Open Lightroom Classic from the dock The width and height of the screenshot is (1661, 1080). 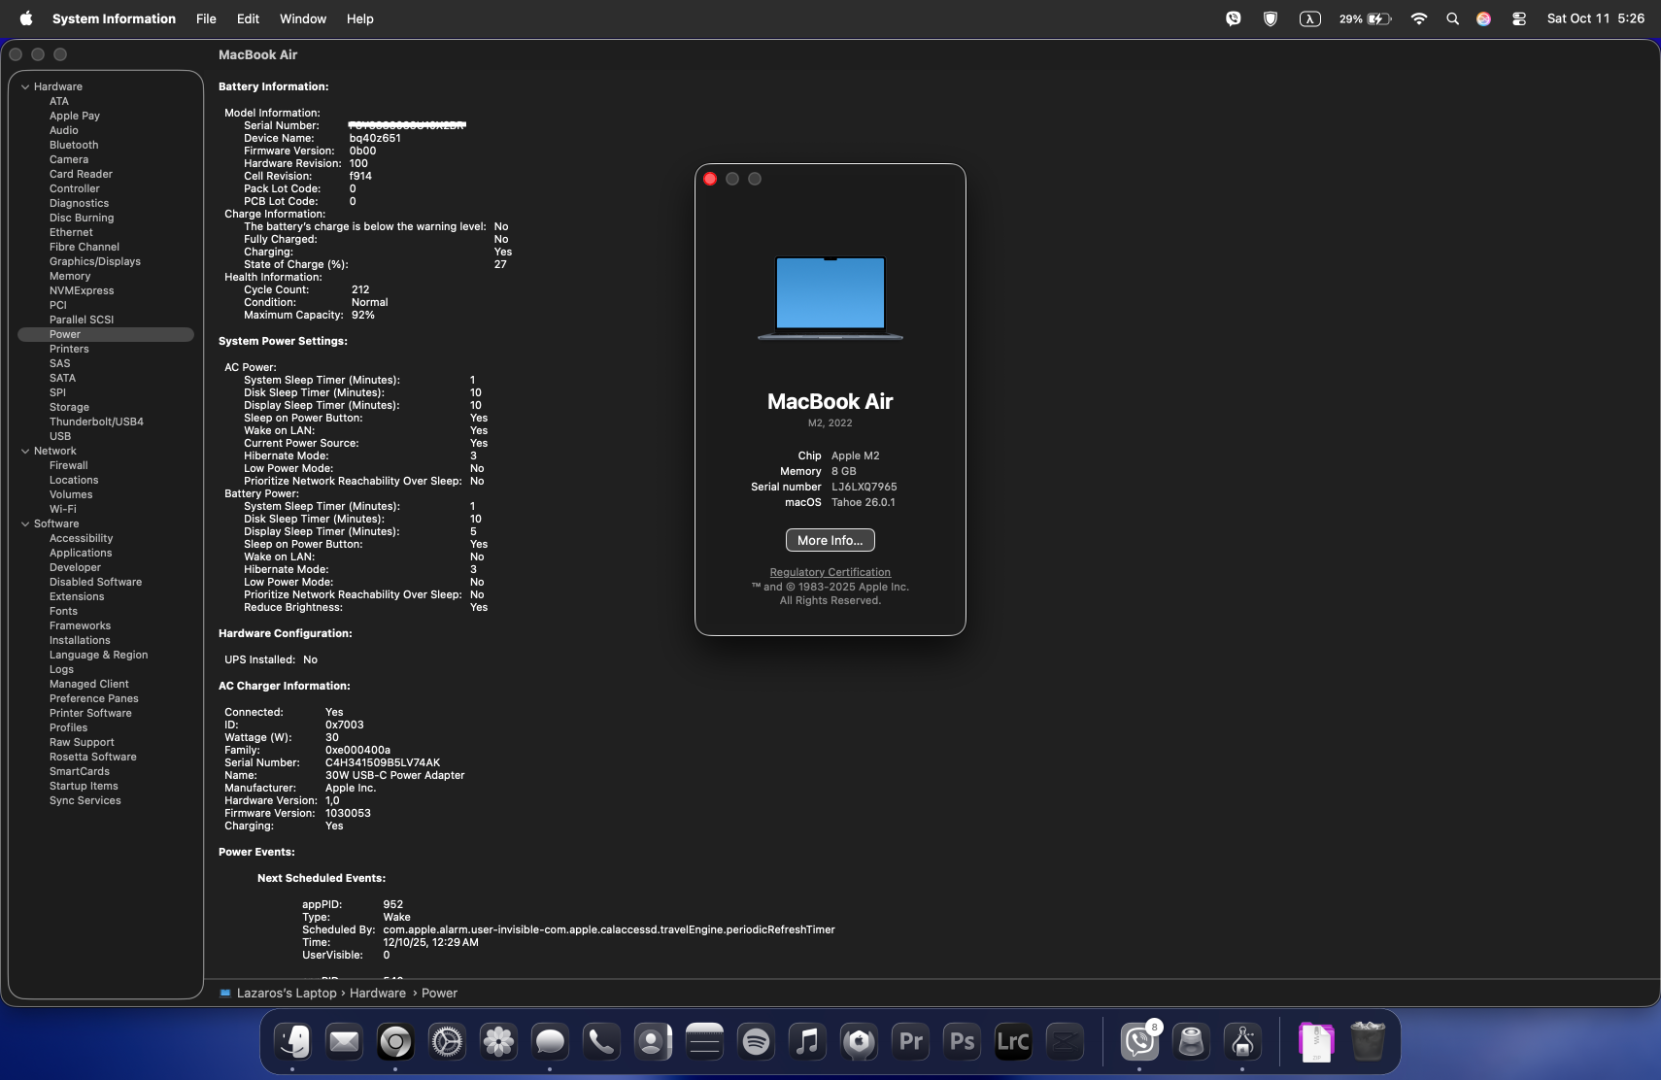1013,1042
